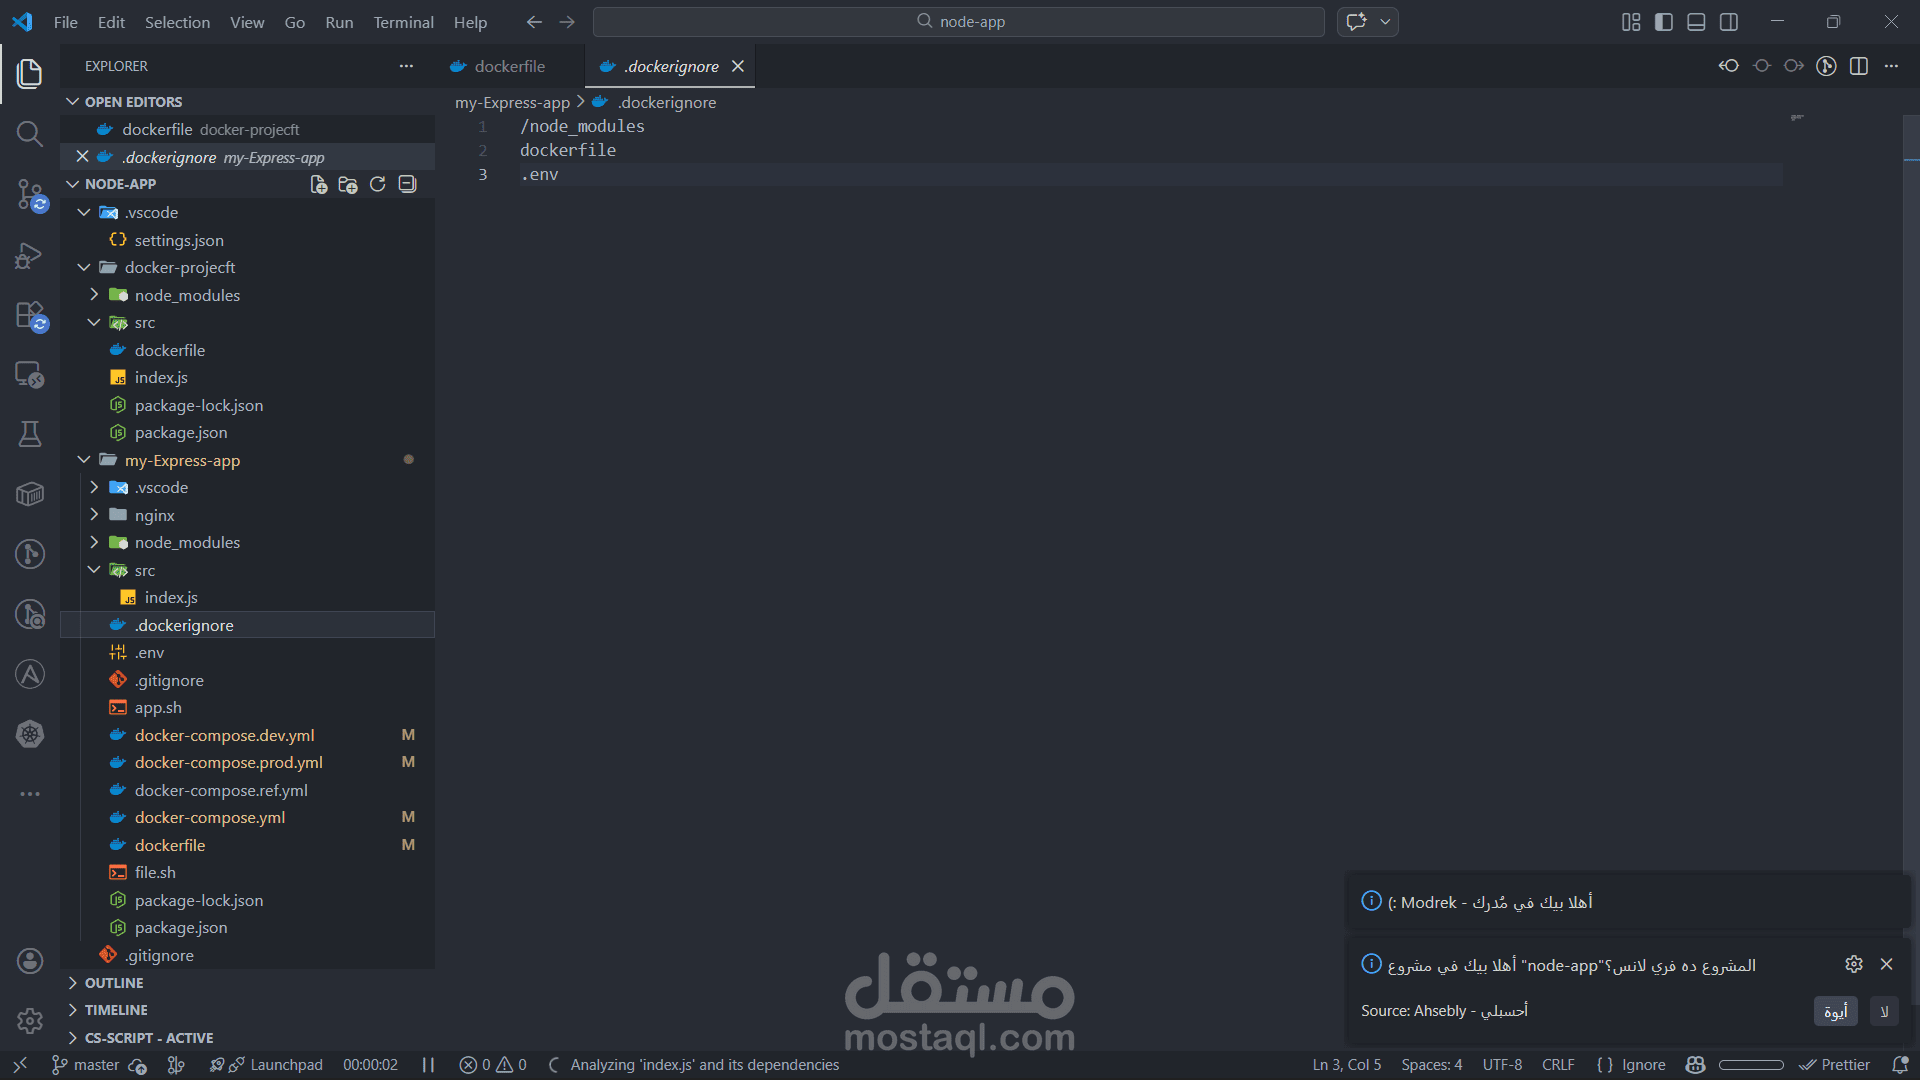Open the Extensions view

[x=30, y=315]
